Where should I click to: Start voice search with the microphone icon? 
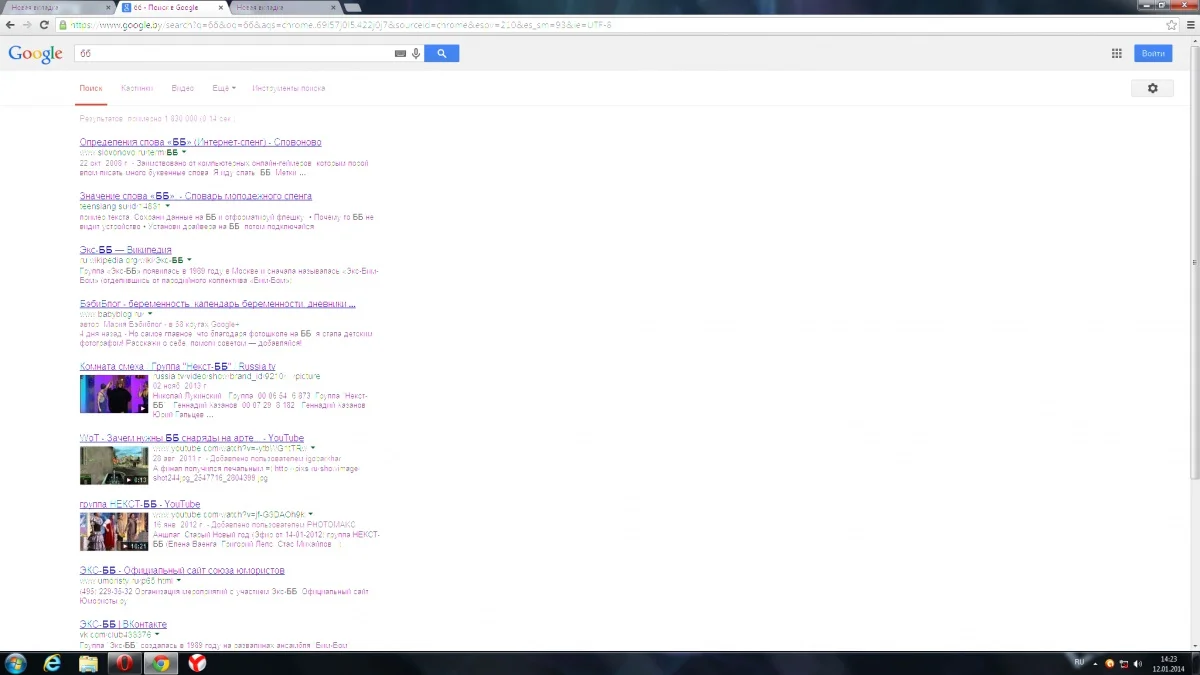point(415,53)
